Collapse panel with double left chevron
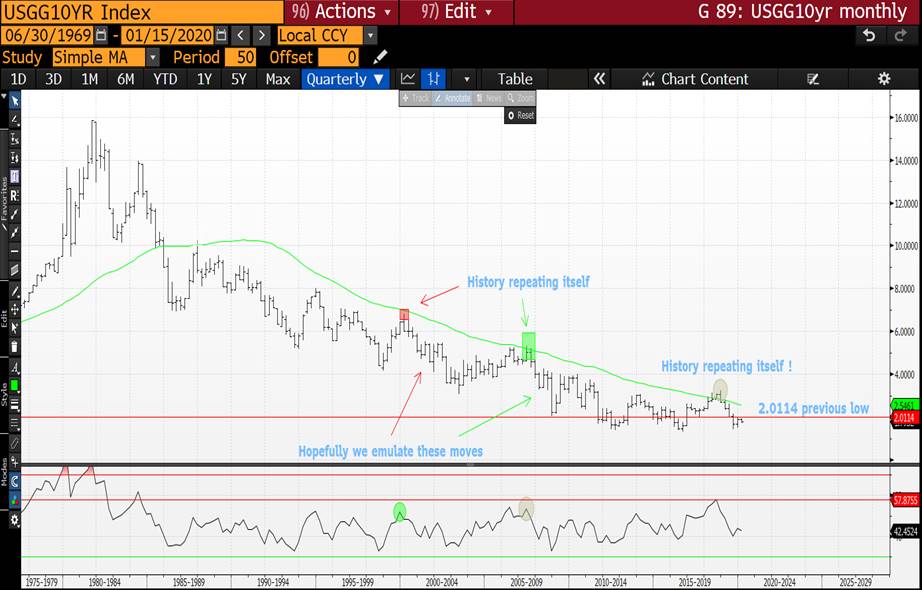The image size is (922, 590). (600, 79)
